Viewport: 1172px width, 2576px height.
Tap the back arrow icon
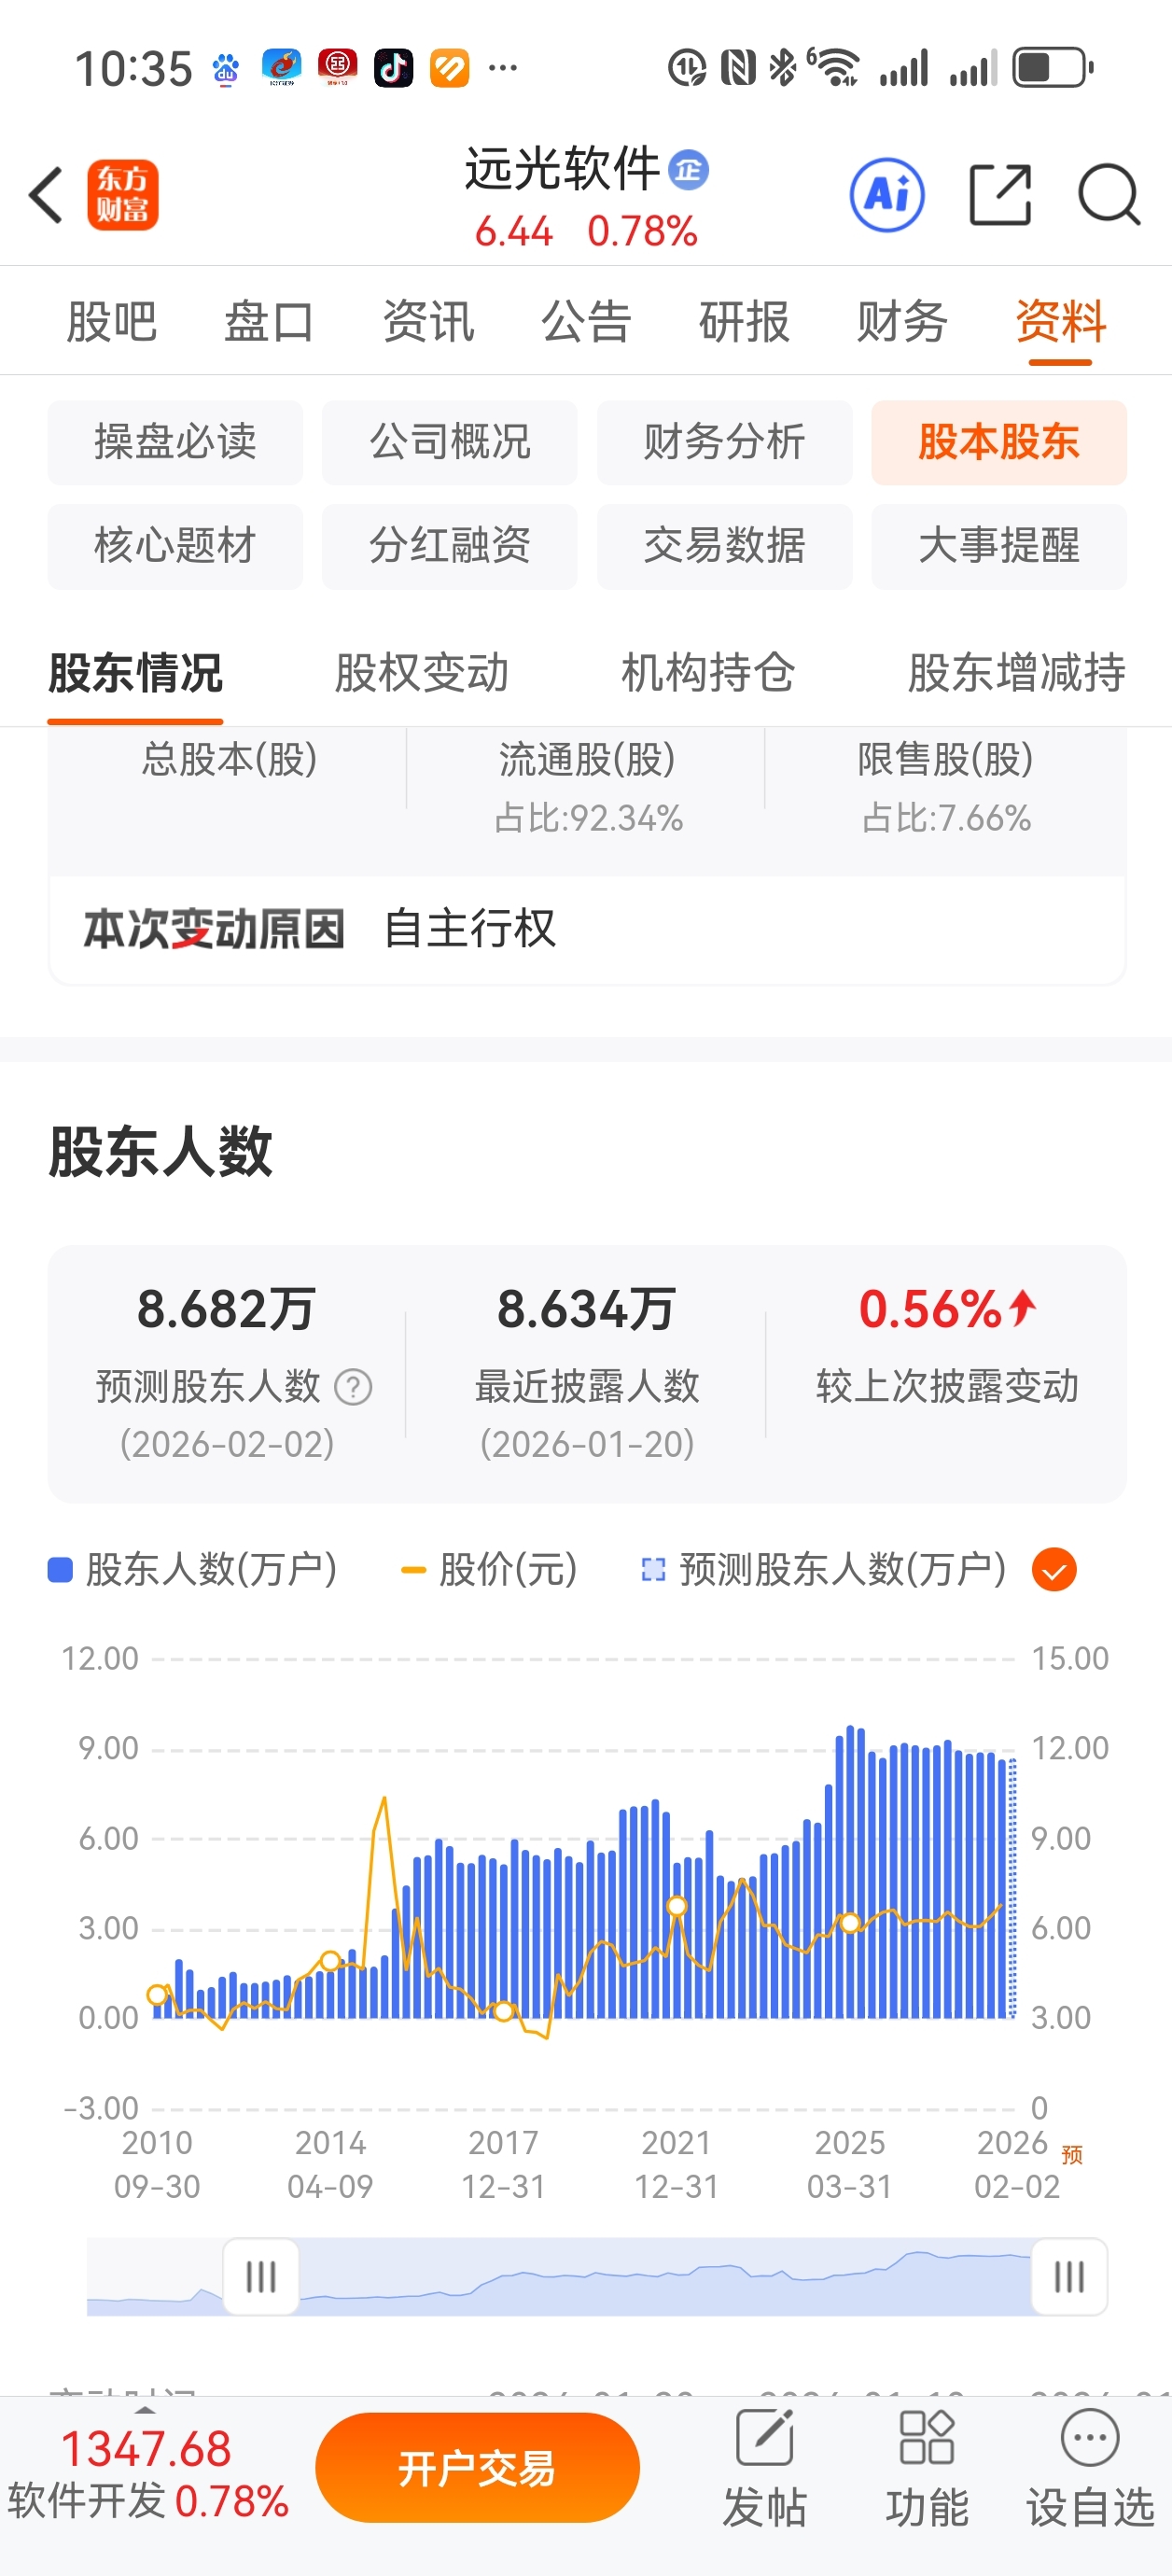[46, 194]
